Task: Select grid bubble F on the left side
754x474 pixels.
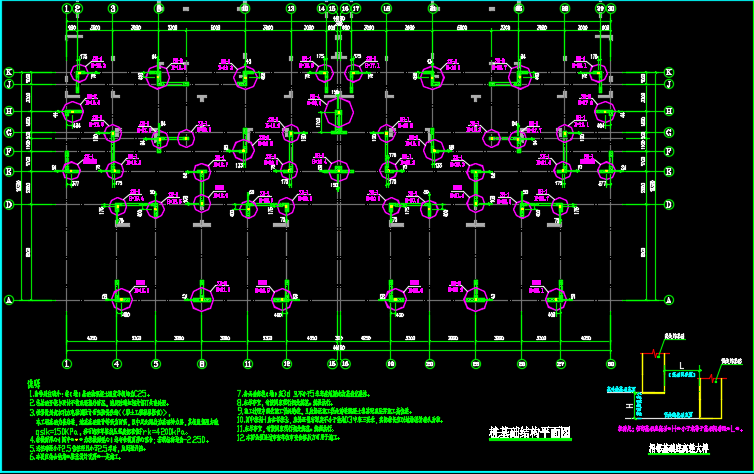Action: point(9,151)
